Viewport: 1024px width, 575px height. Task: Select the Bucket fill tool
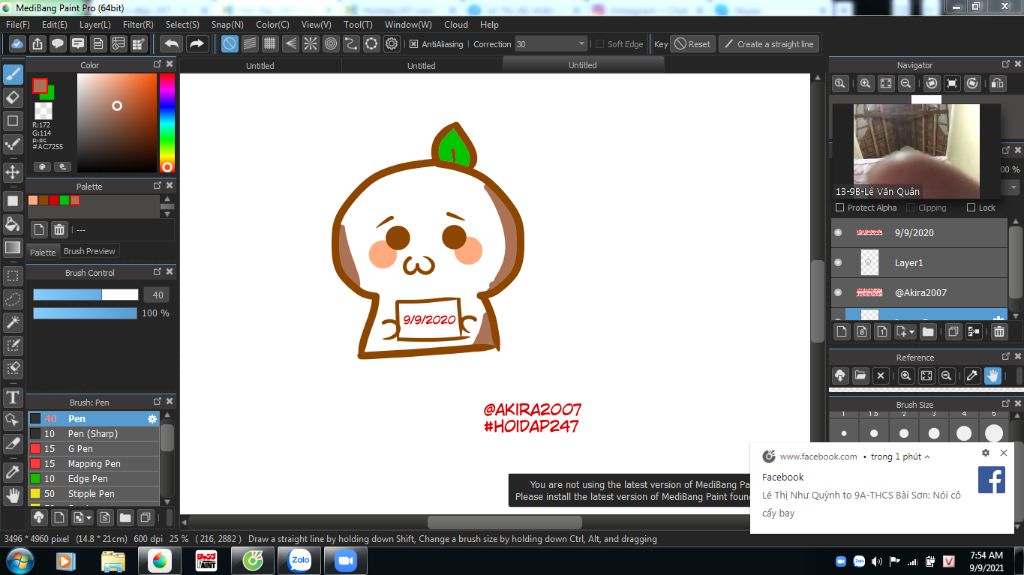[12, 224]
